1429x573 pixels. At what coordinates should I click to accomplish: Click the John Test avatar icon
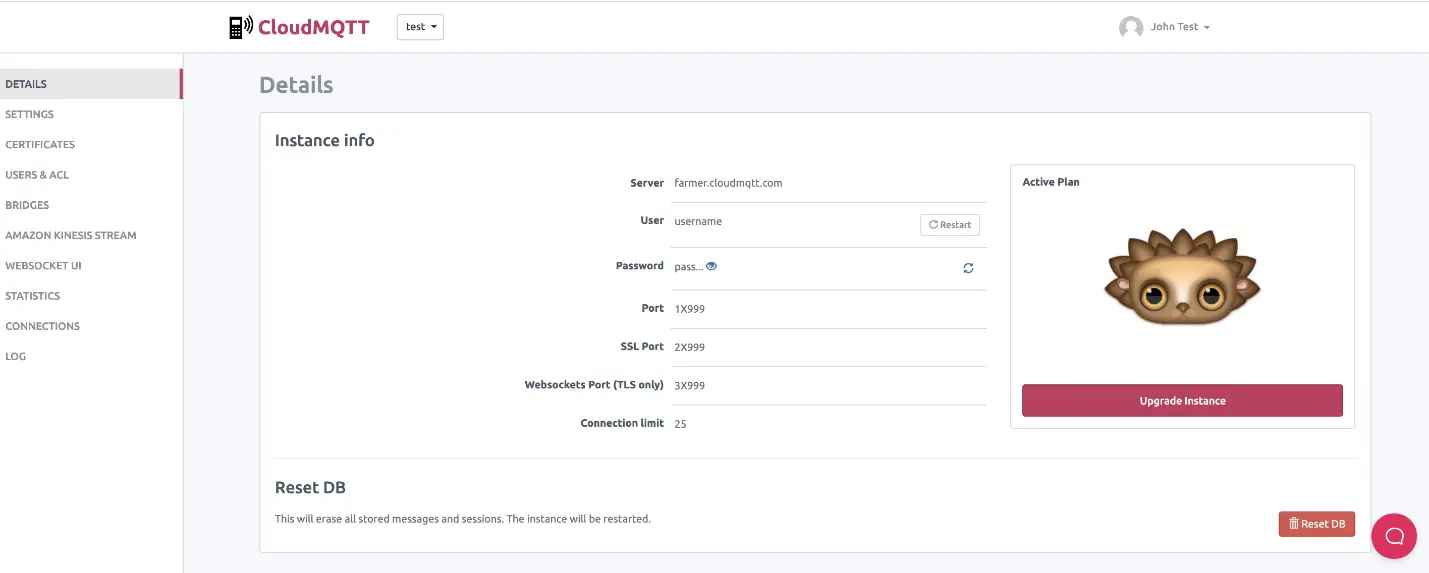[x=1130, y=27]
